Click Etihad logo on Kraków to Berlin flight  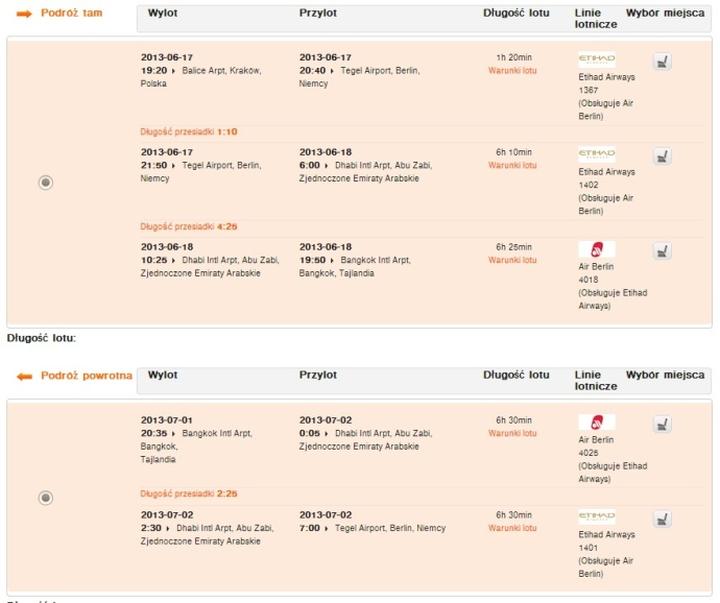(597, 59)
